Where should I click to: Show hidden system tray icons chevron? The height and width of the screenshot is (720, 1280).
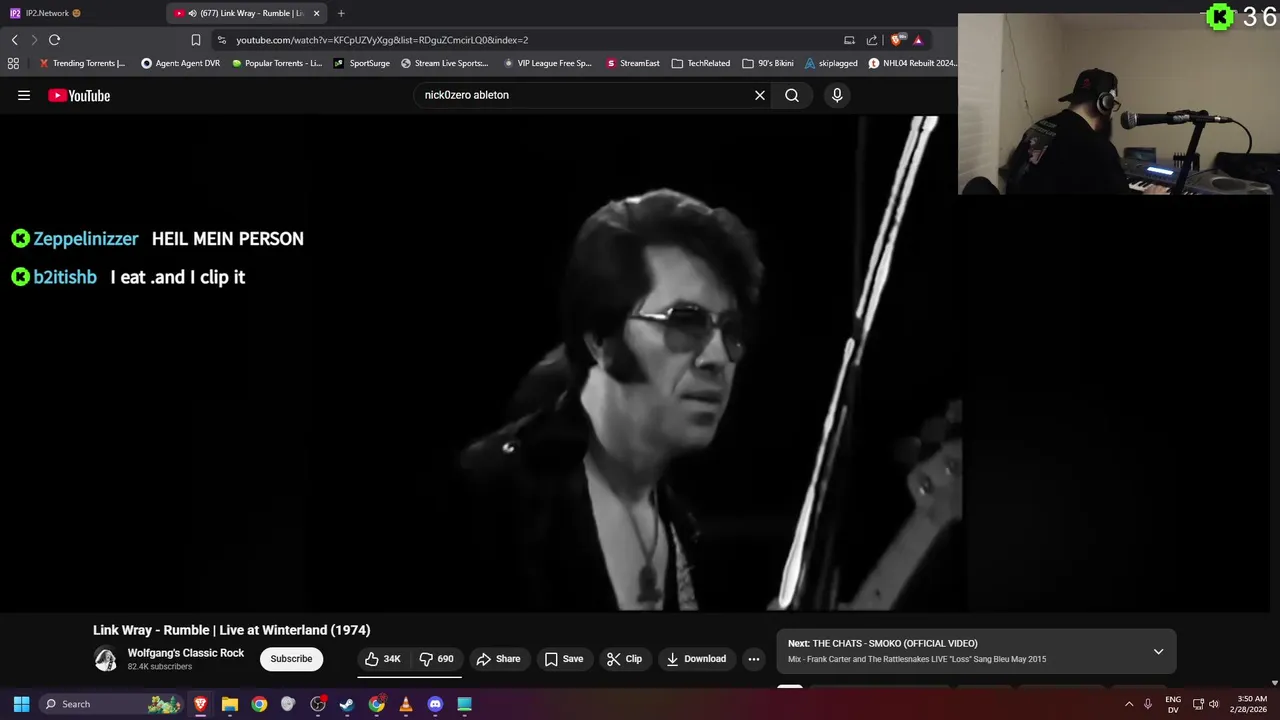click(x=1129, y=704)
